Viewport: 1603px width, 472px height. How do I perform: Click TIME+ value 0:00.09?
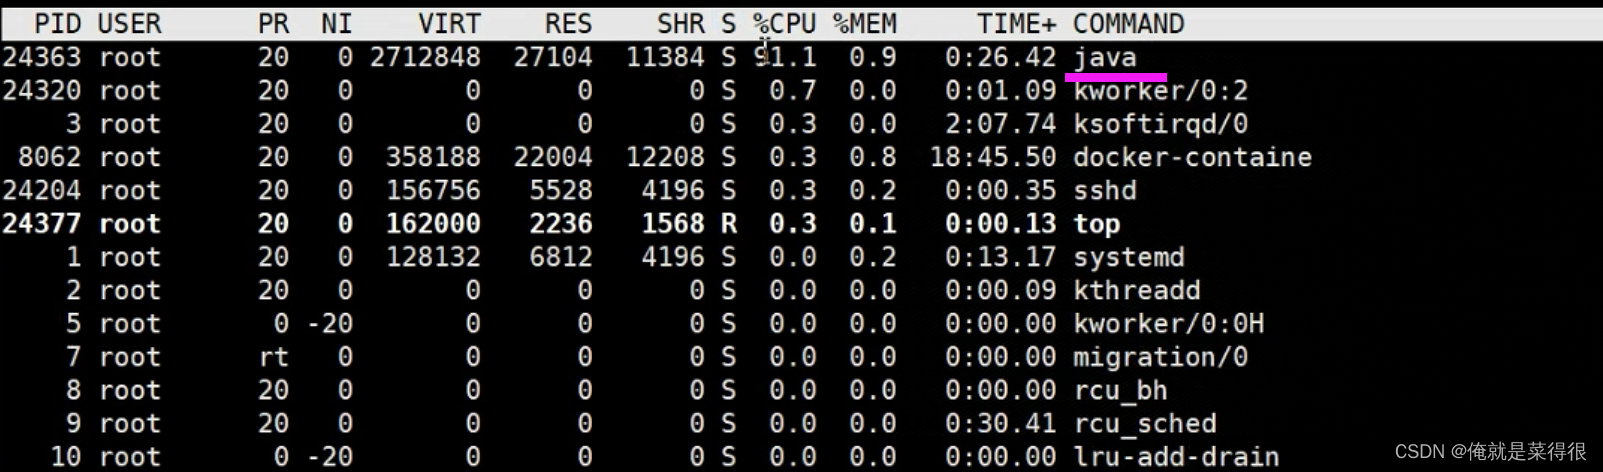click(x=1000, y=290)
